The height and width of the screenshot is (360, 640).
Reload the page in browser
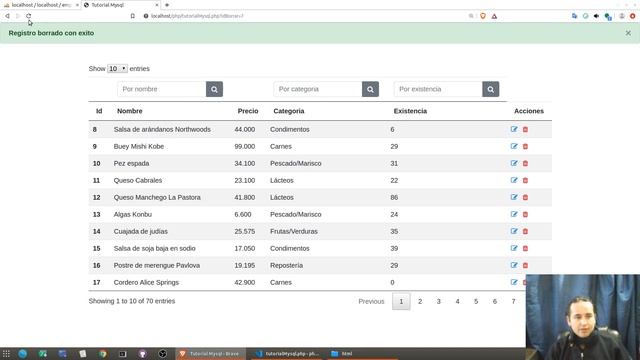point(29,16)
